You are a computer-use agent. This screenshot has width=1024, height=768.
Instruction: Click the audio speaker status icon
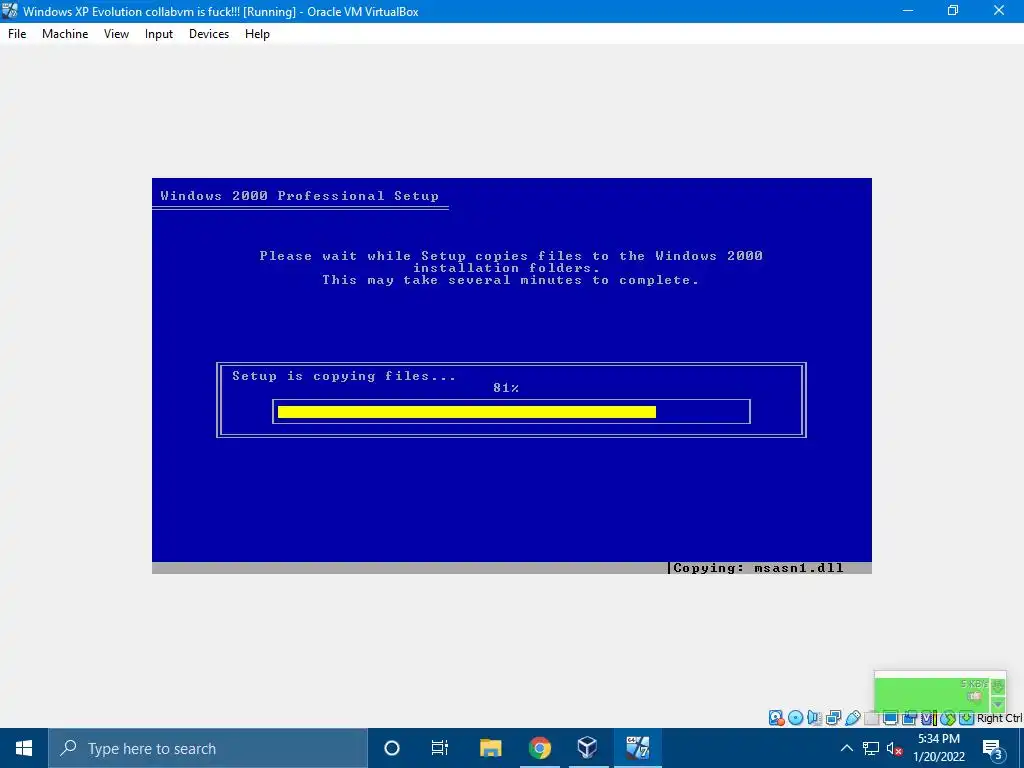(814, 718)
